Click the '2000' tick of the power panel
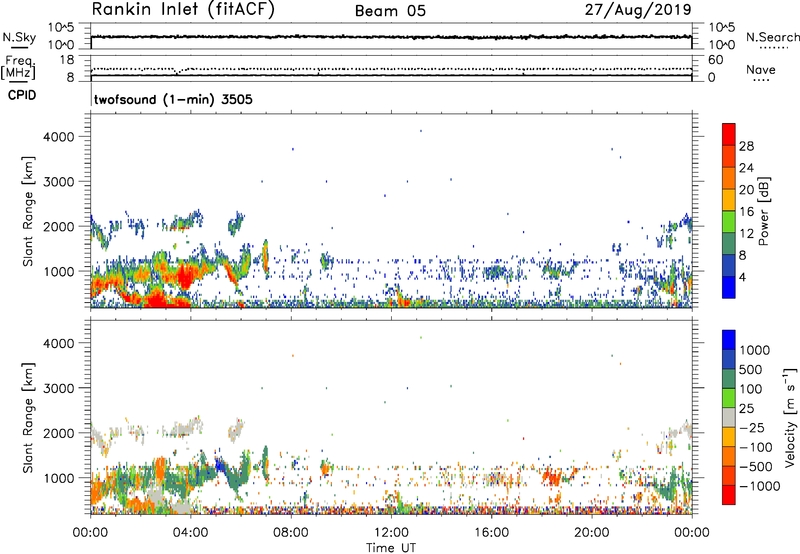This screenshot has height=554, width=800. pos(58,226)
